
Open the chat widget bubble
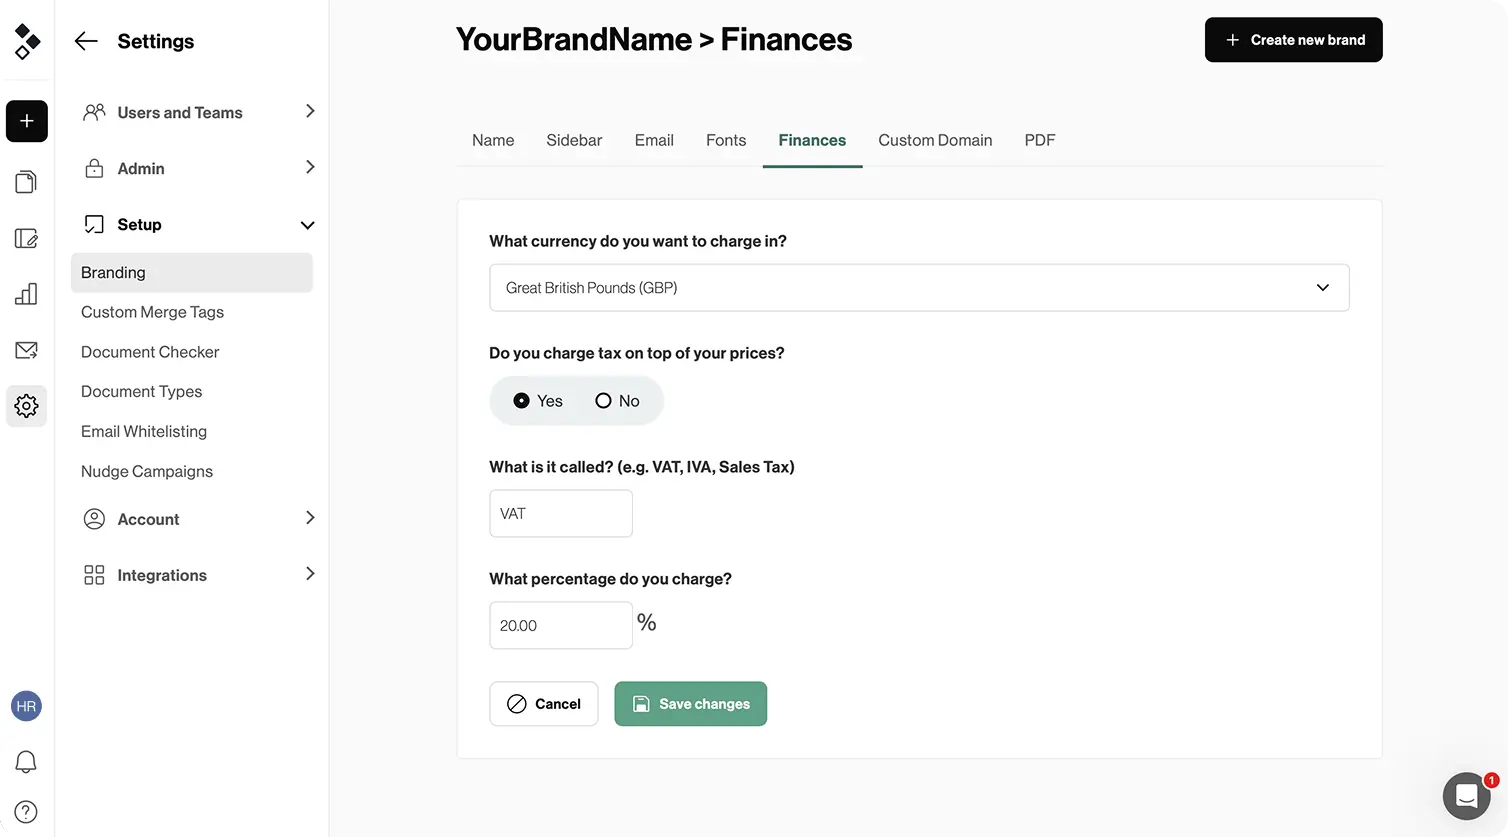tap(1466, 796)
